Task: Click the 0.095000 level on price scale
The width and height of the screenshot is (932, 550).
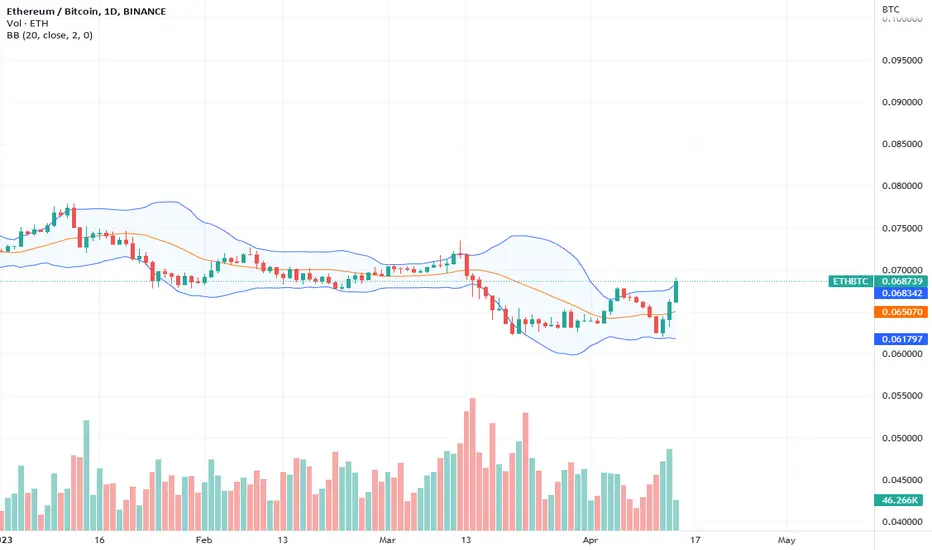Action: 902,61
